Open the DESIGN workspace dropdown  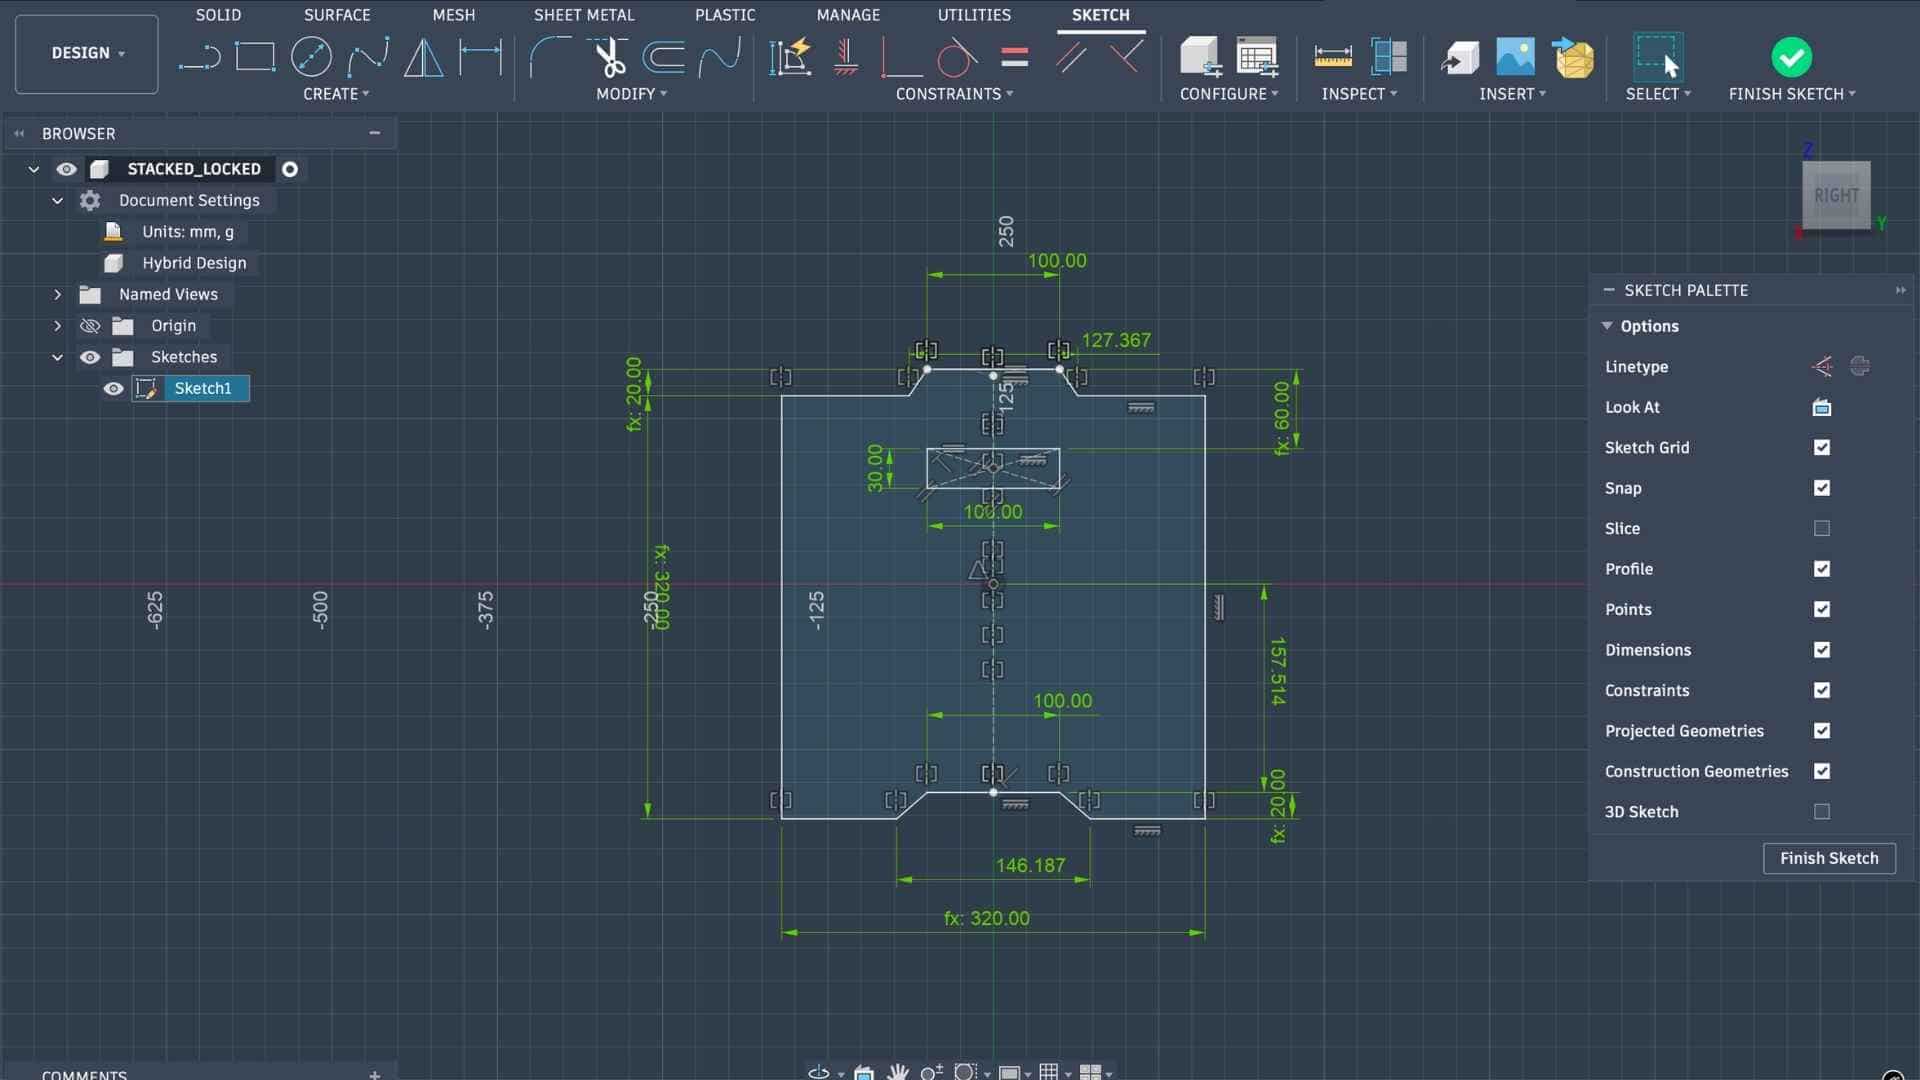(87, 54)
